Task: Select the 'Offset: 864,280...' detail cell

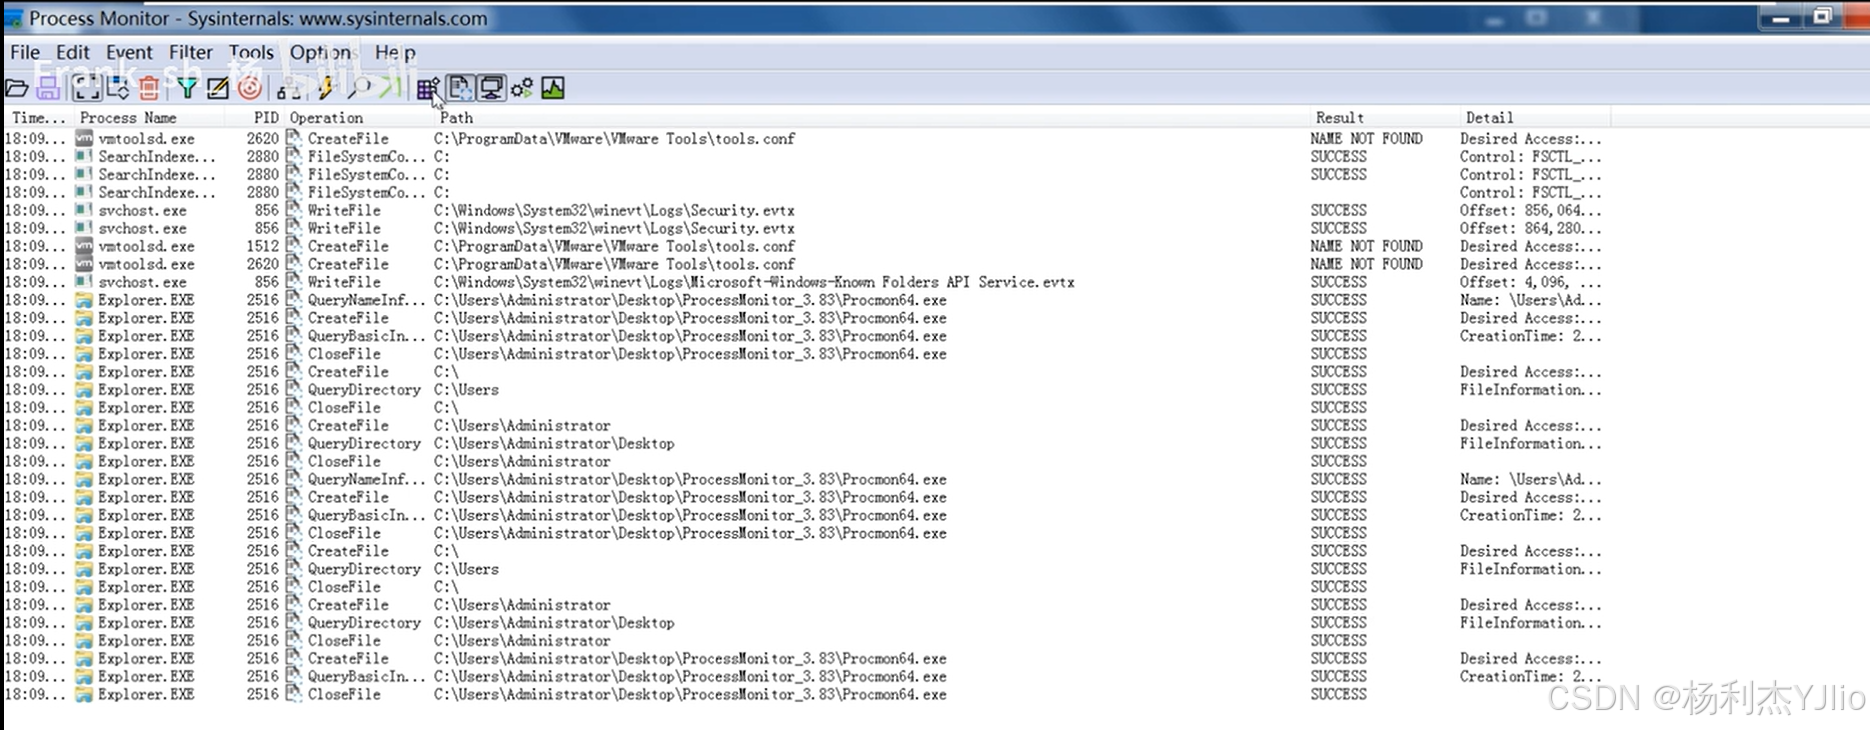Action: 1530,228
